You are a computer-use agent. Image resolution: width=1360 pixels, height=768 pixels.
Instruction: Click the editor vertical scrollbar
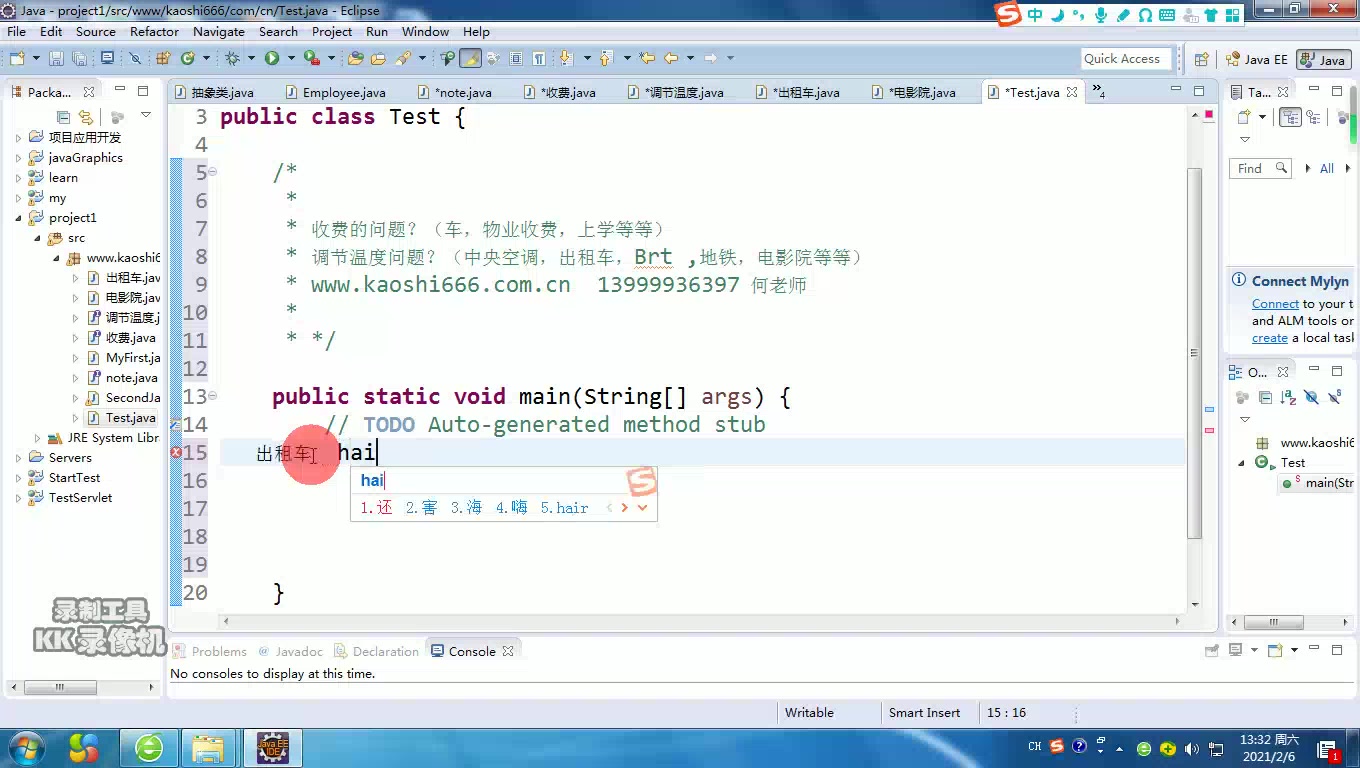point(1194,352)
